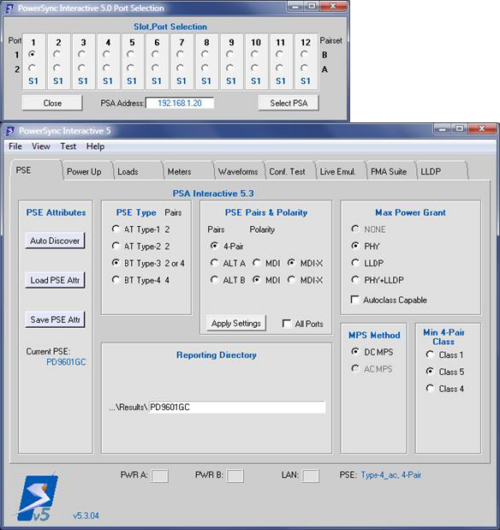The height and width of the screenshot is (530, 500).
Task: Click the Reporting Directory Results path field
Action: click(237, 407)
